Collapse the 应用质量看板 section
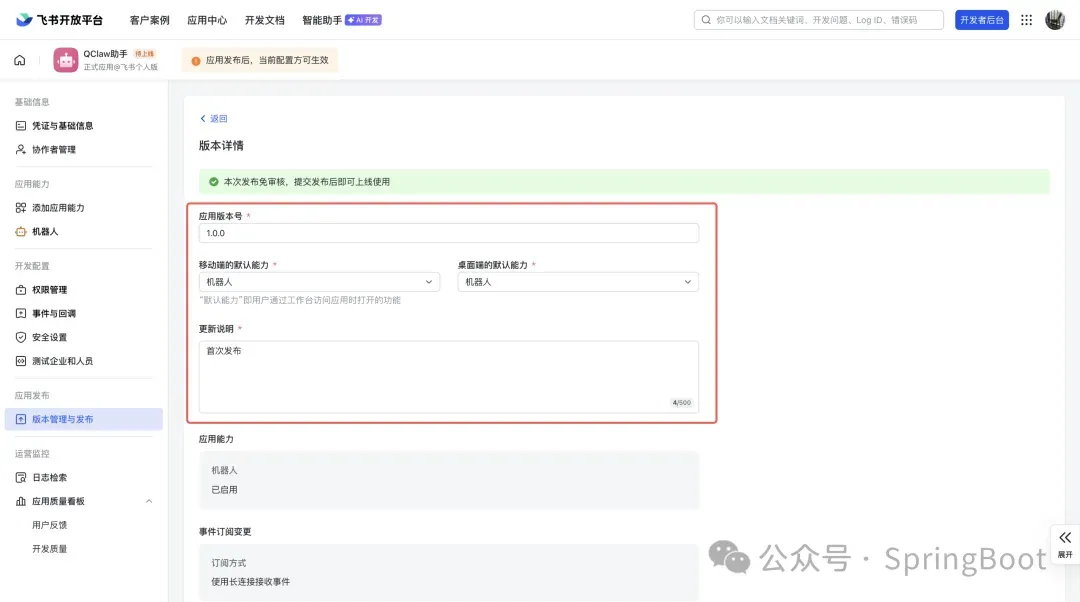This screenshot has width=1080, height=602. coord(149,501)
